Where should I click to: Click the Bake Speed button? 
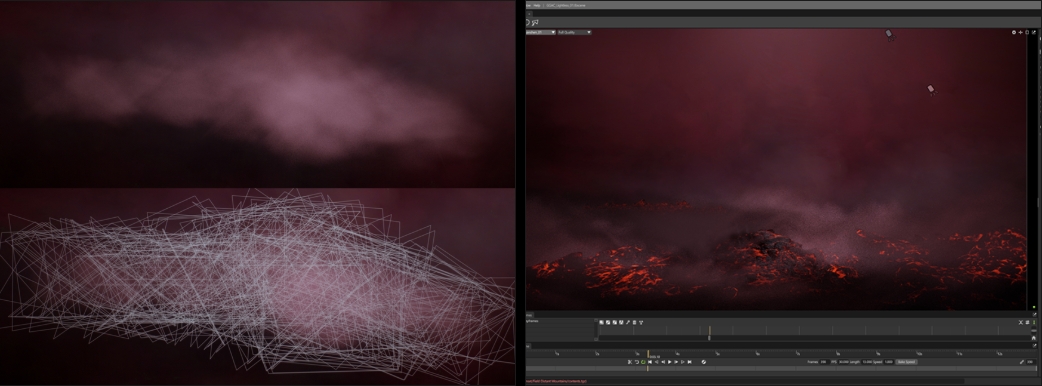[907, 362]
